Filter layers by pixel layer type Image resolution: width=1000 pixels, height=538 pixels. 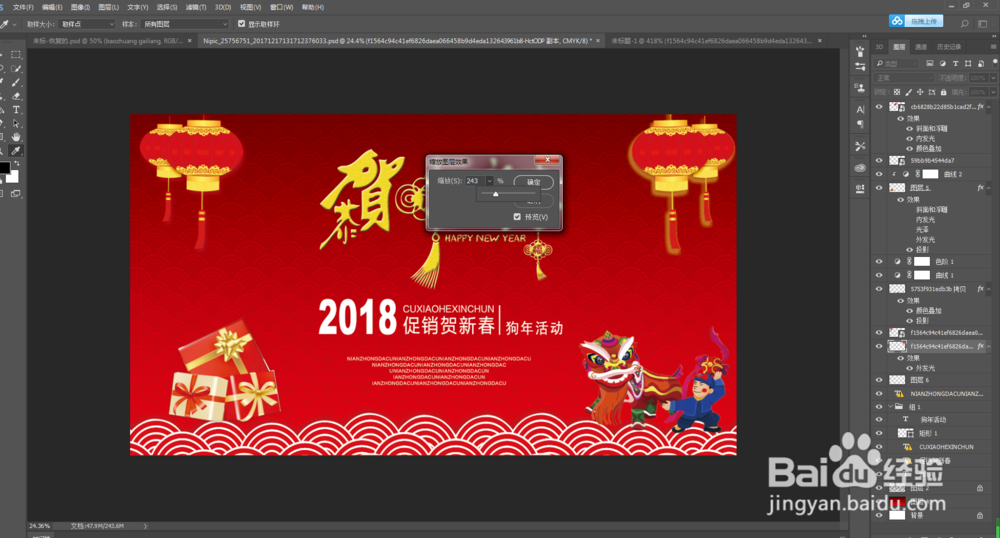click(x=930, y=63)
